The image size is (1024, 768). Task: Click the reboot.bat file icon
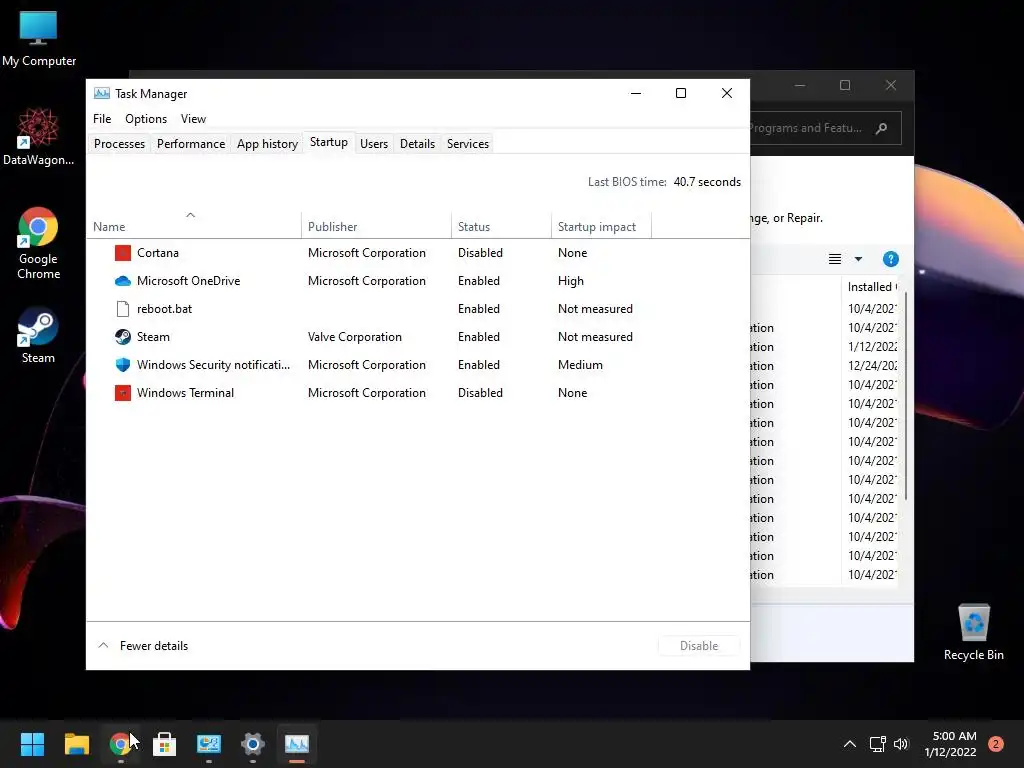tap(123, 309)
